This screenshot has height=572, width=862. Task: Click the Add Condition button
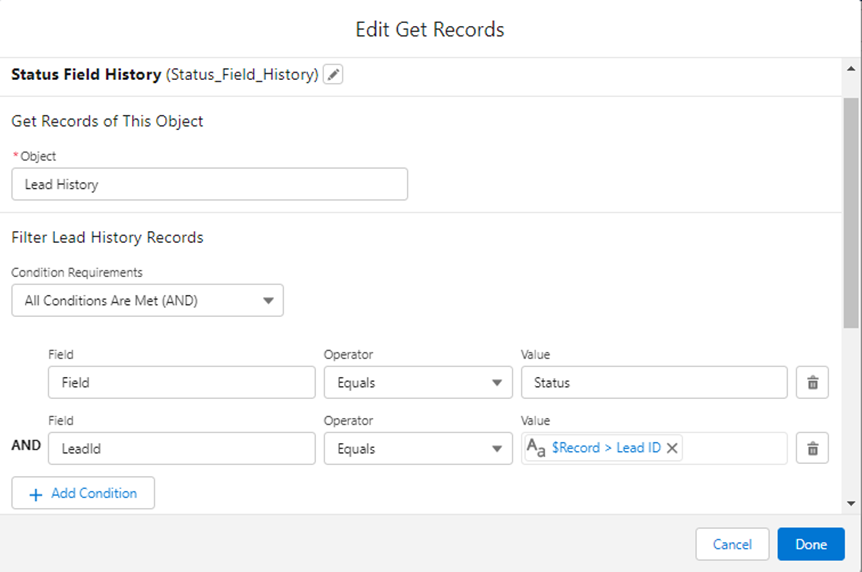(83, 493)
